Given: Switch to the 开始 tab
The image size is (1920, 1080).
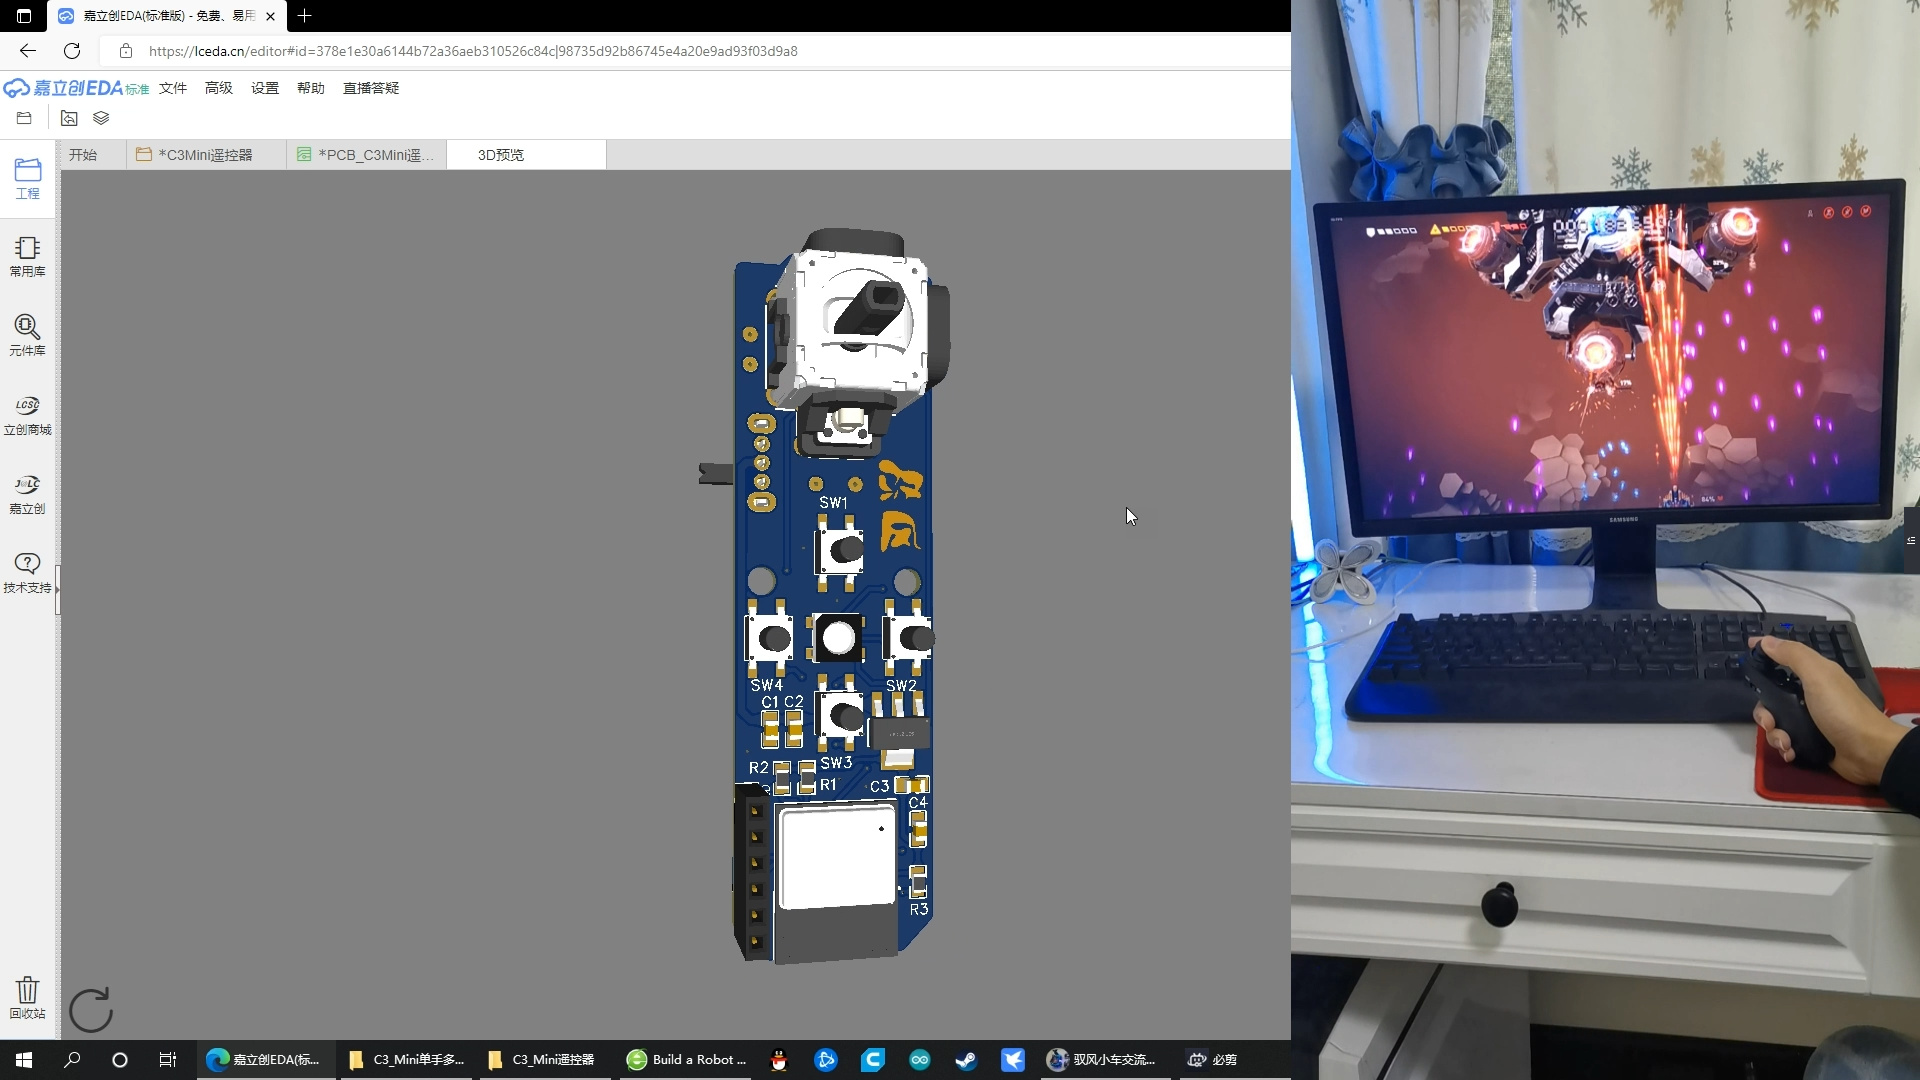Looking at the screenshot, I should tap(84, 154).
